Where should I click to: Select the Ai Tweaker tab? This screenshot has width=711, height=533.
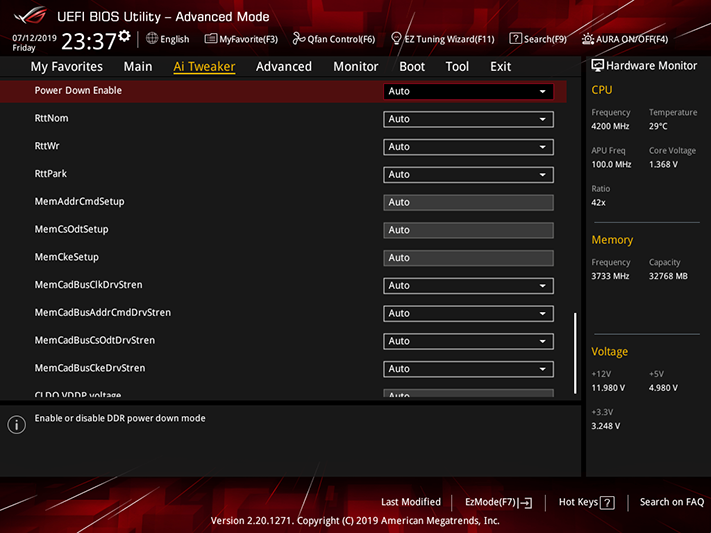(x=204, y=67)
